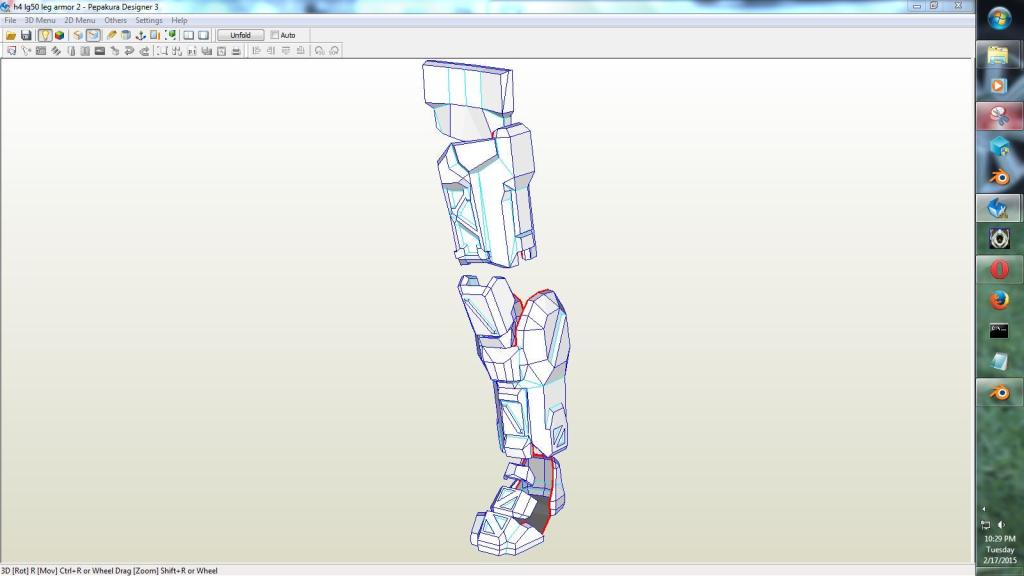The height and width of the screenshot is (576, 1024).
Task: Click the active Pepakura taskbar icon
Action: [999, 208]
